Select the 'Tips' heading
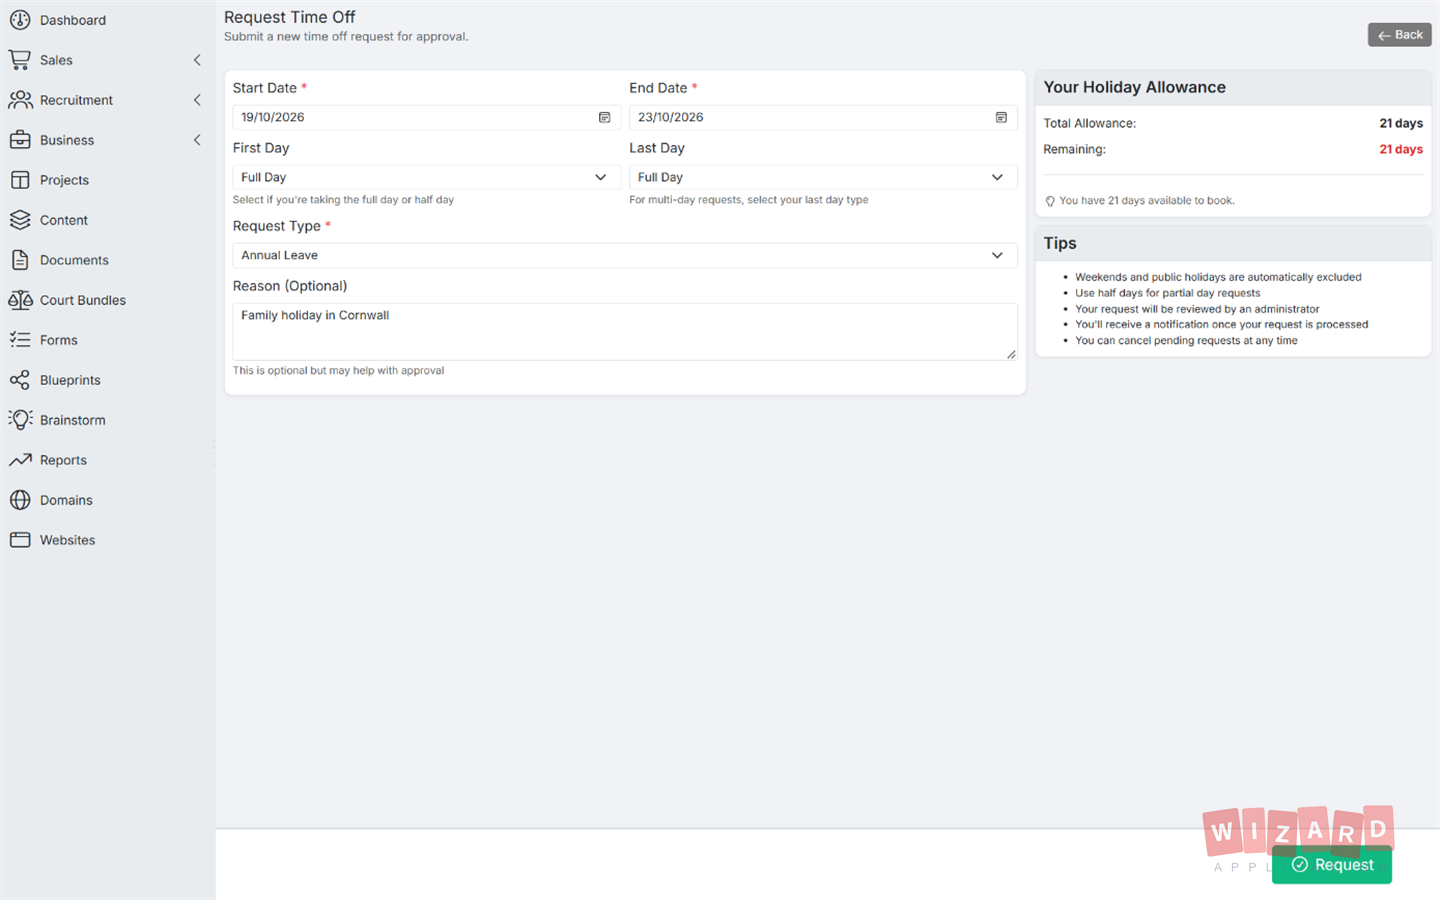This screenshot has height=900, width=1440. (1060, 243)
